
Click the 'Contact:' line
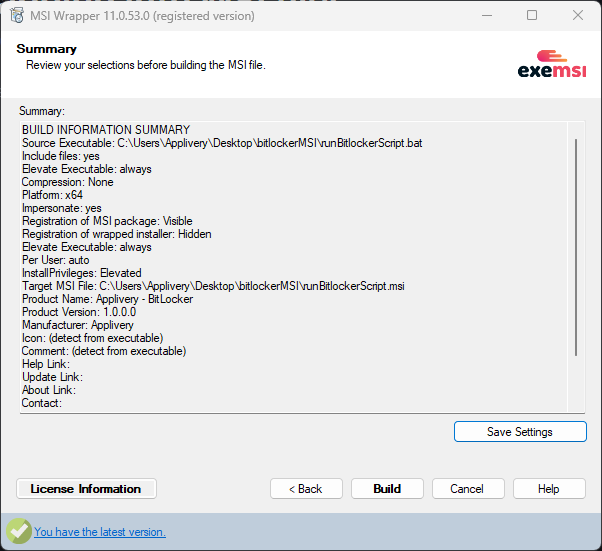click(41, 403)
